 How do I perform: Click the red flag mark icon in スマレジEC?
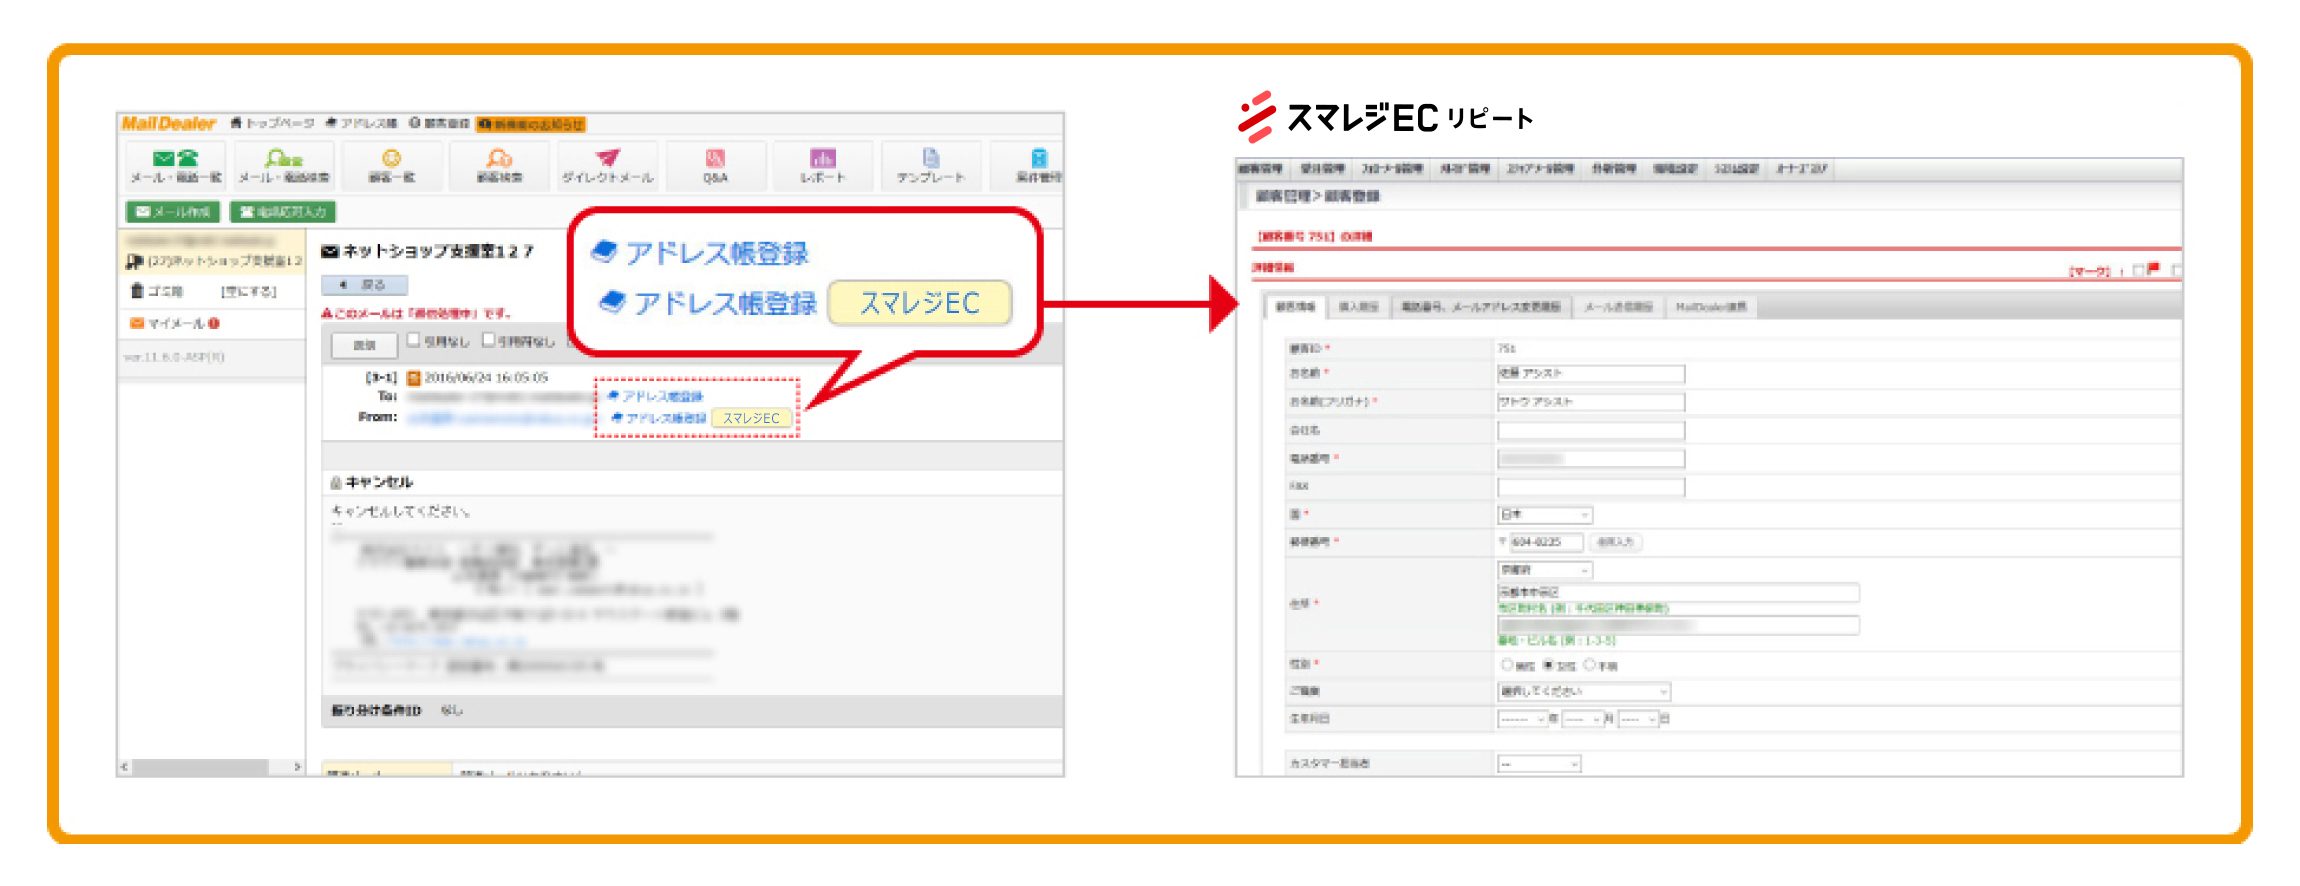tap(2153, 269)
